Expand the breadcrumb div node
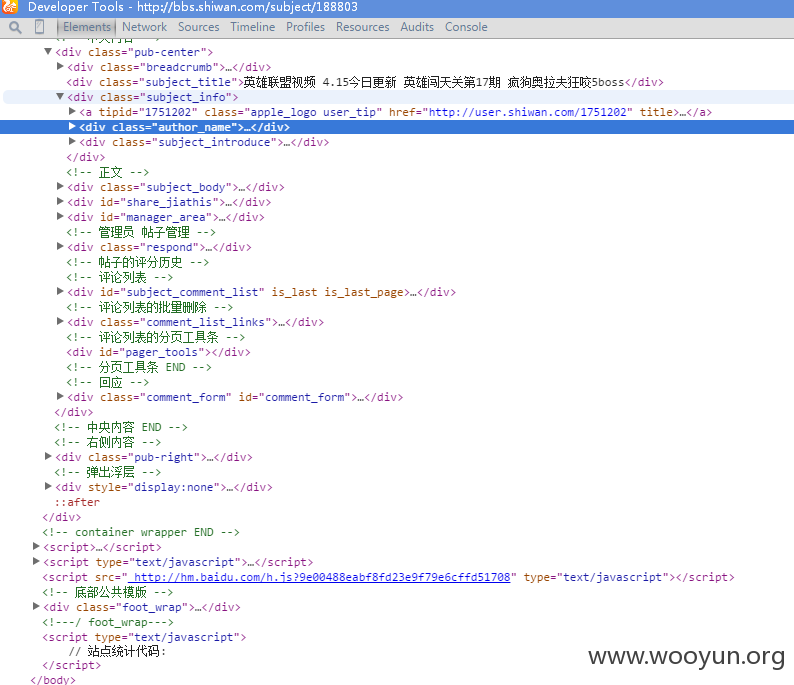 [x=60, y=66]
